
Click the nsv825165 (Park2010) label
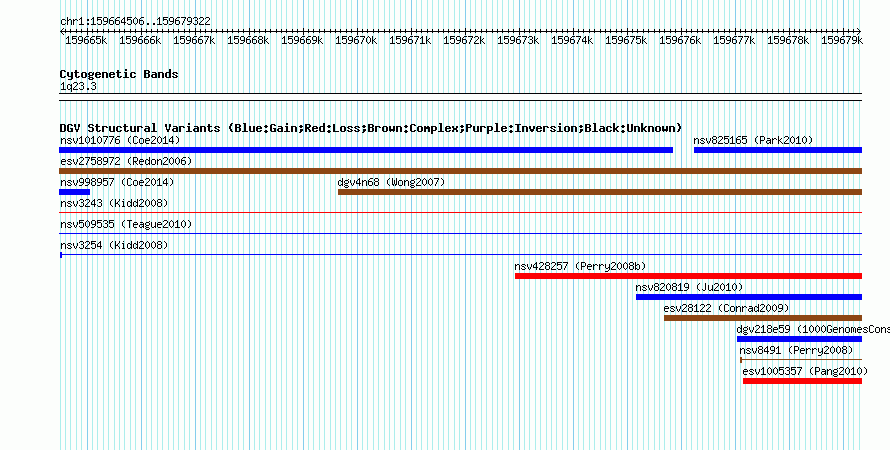tap(753, 140)
